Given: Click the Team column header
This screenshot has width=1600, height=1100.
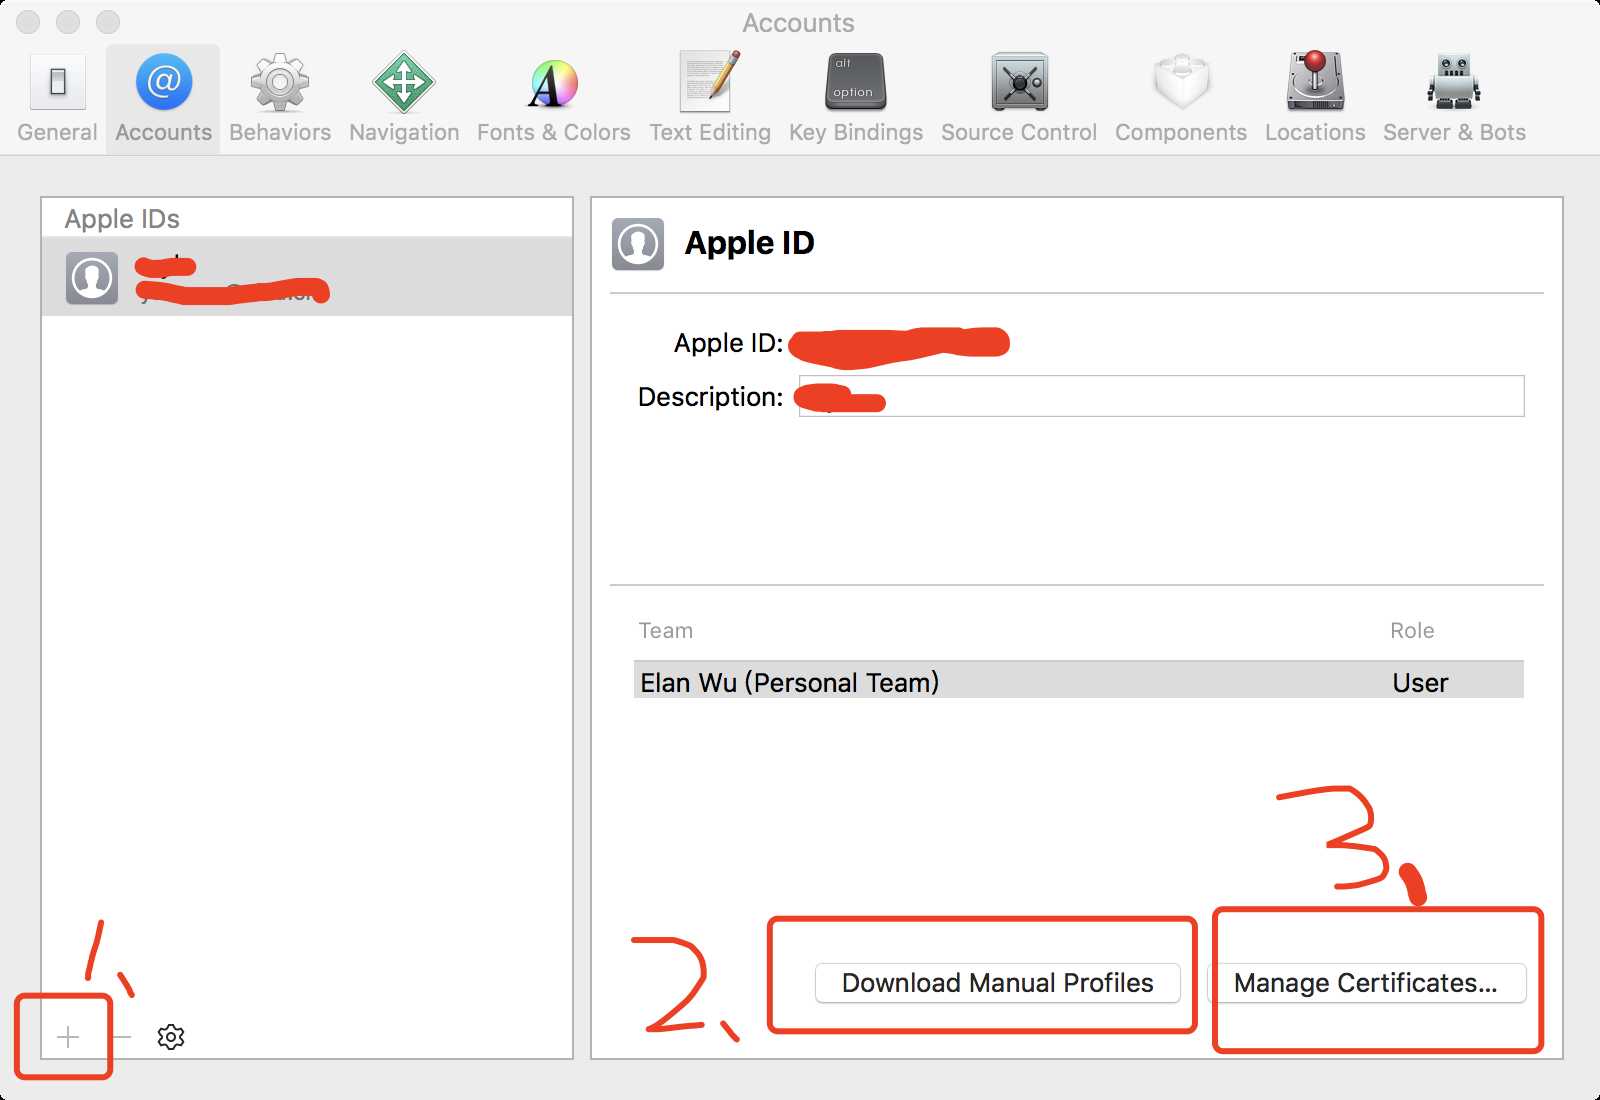Looking at the screenshot, I should point(666,630).
